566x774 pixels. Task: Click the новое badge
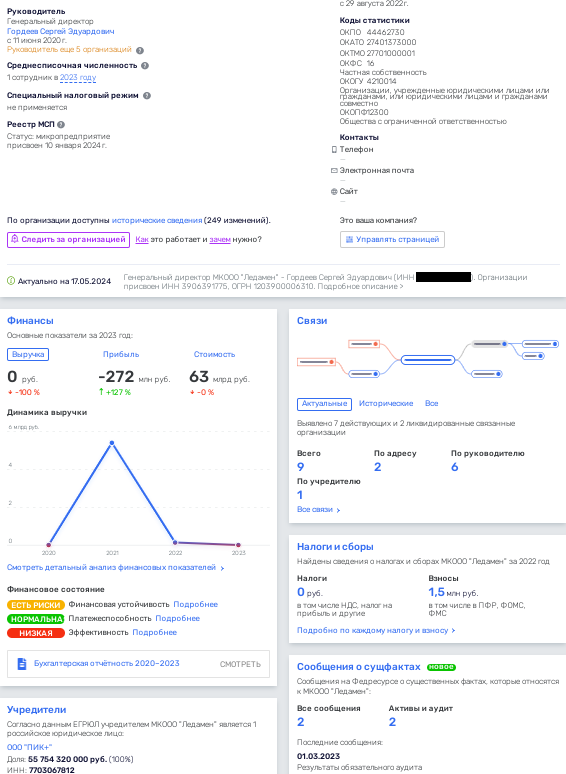(441, 667)
